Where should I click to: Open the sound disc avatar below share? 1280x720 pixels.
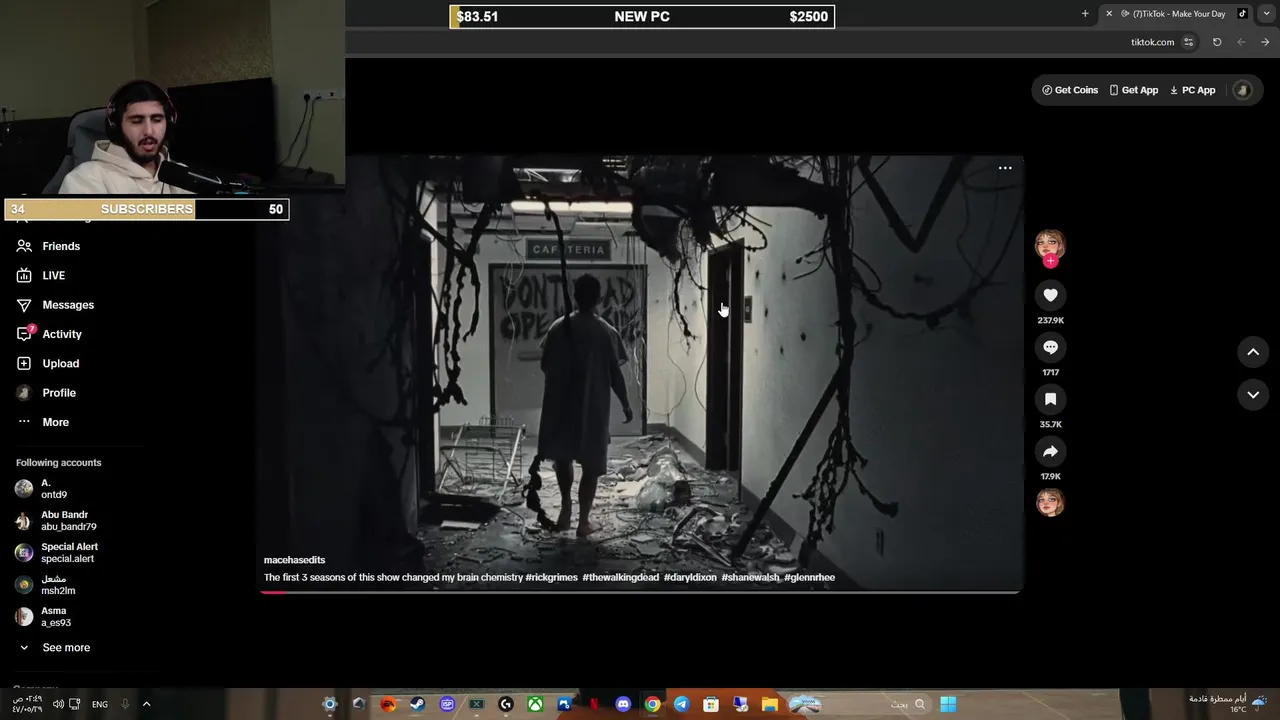(1050, 503)
